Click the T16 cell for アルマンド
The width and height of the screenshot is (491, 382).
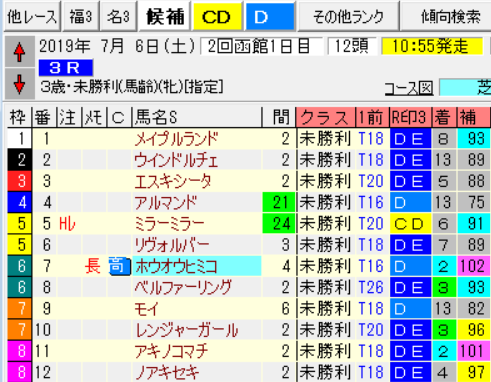click(371, 203)
